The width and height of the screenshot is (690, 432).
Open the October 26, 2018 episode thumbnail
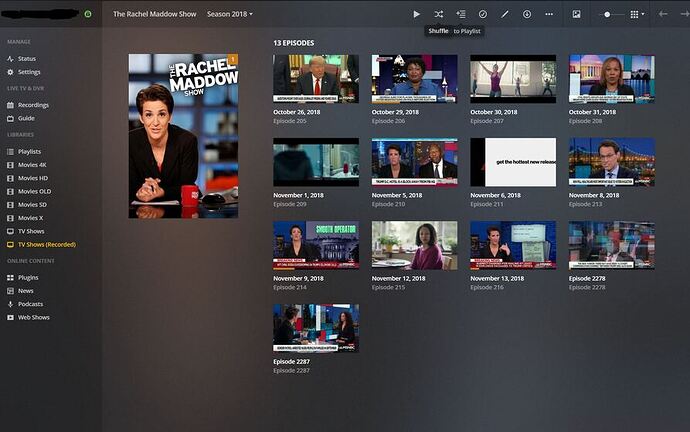click(316, 79)
